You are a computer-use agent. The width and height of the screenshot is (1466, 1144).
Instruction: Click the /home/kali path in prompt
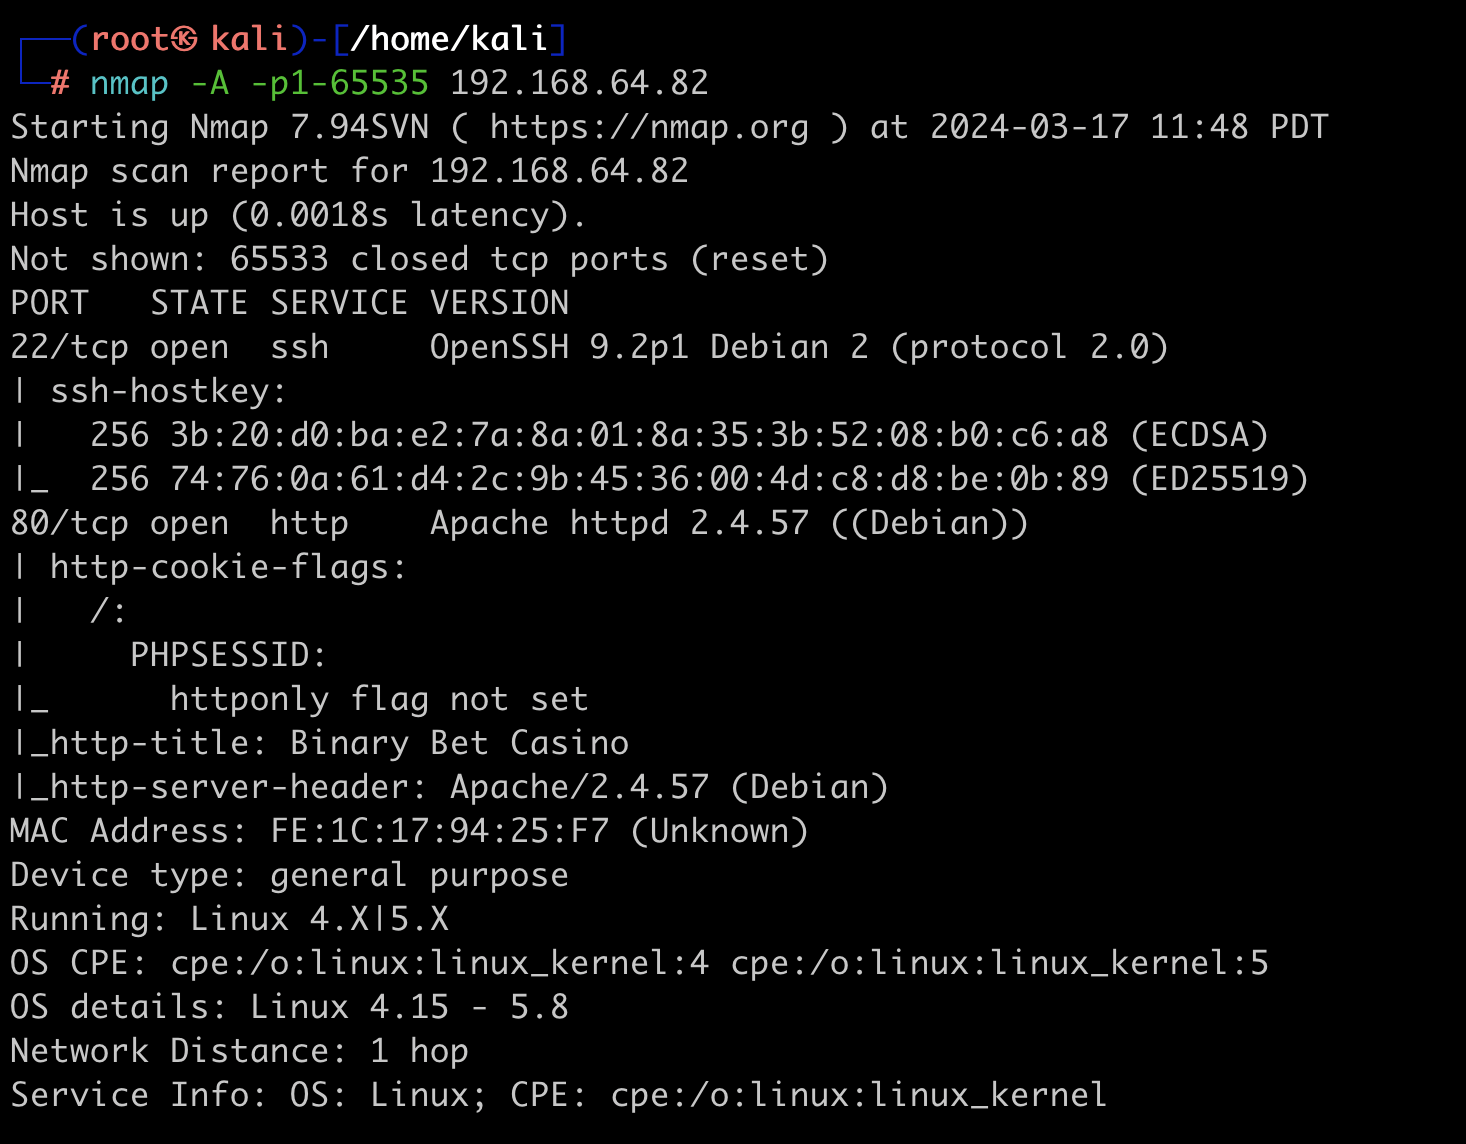point(449,39)
